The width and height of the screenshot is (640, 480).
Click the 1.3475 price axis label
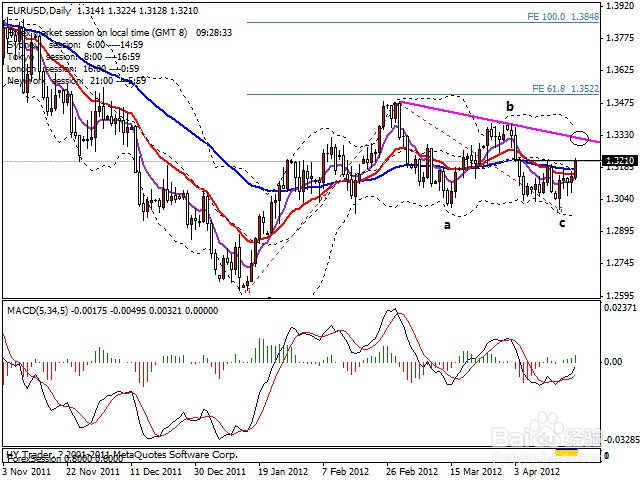620,102
